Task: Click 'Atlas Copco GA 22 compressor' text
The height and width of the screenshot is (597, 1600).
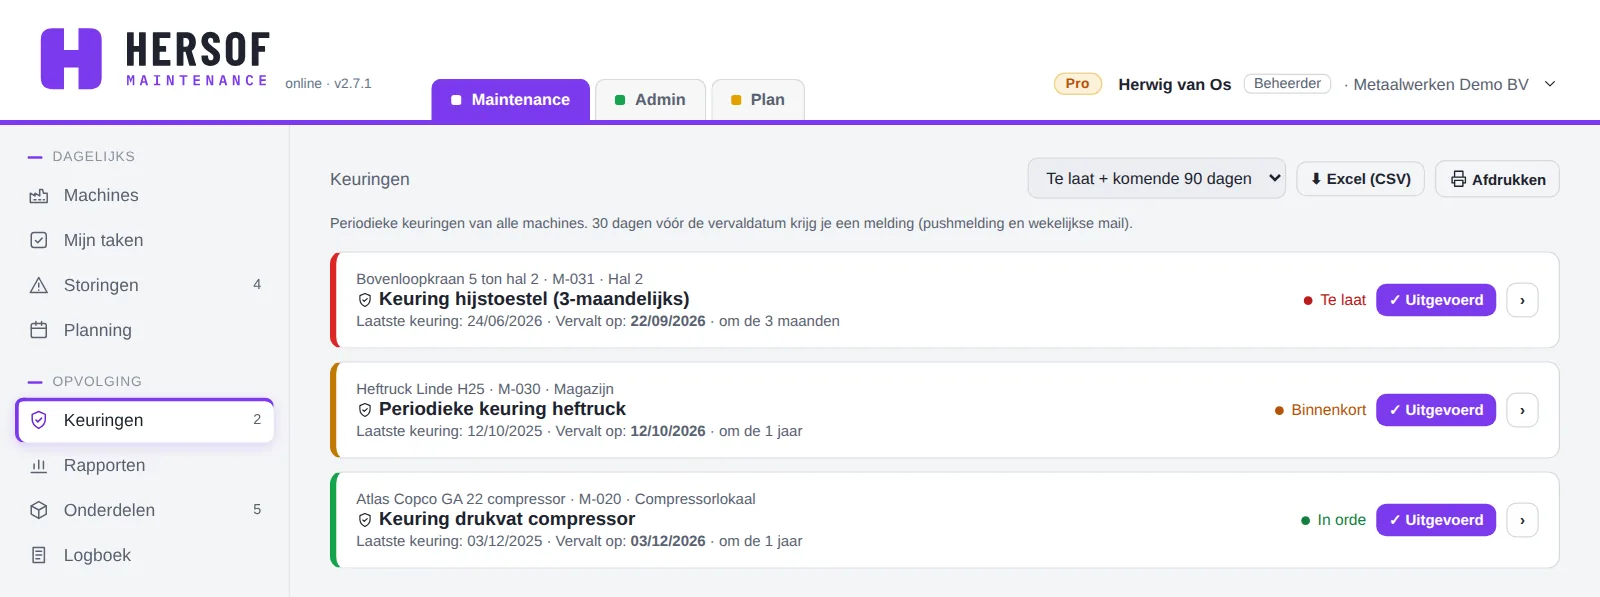Action: click(461, 499)
